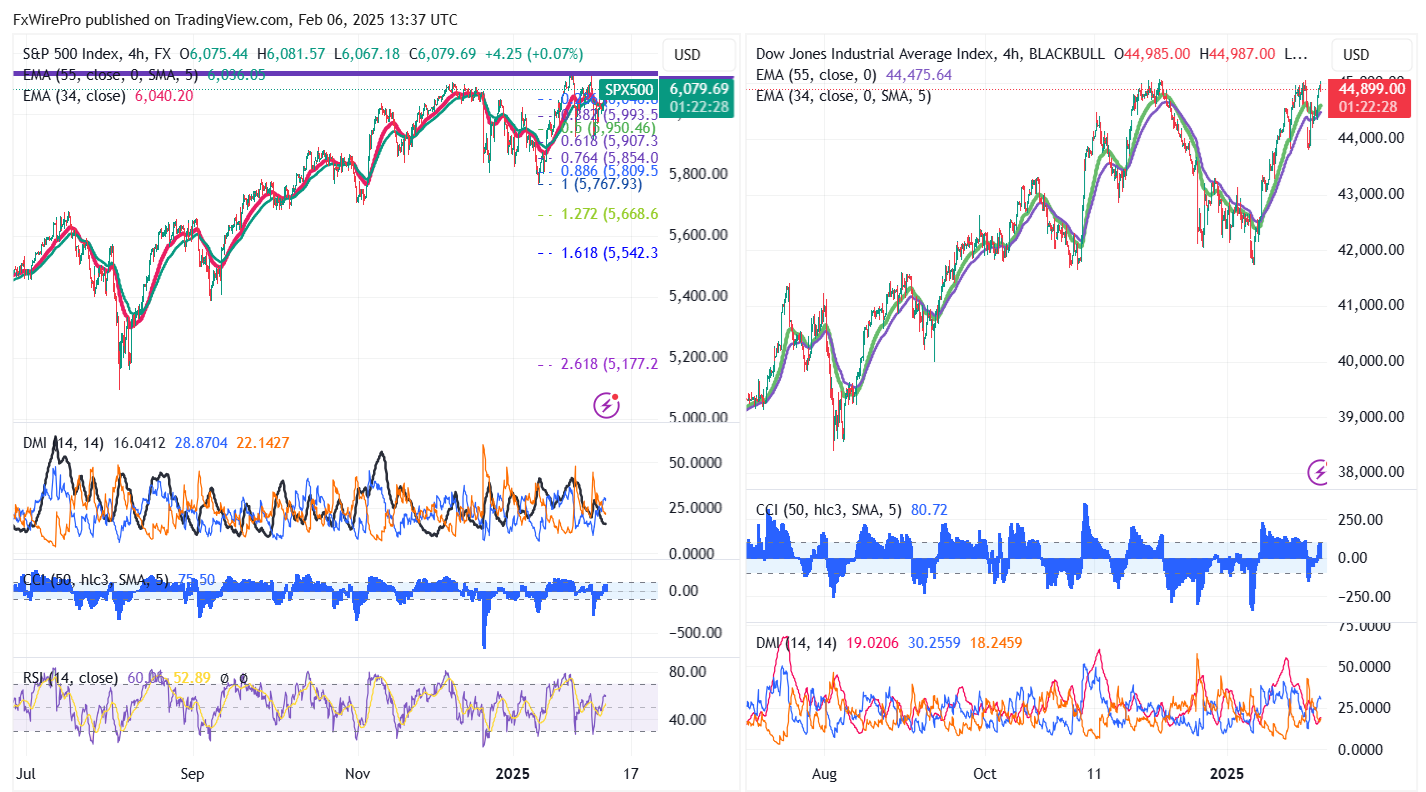Click the 80.00 RSI axis label
Screen dimensions: 1426x792
(x=688, y=671)
